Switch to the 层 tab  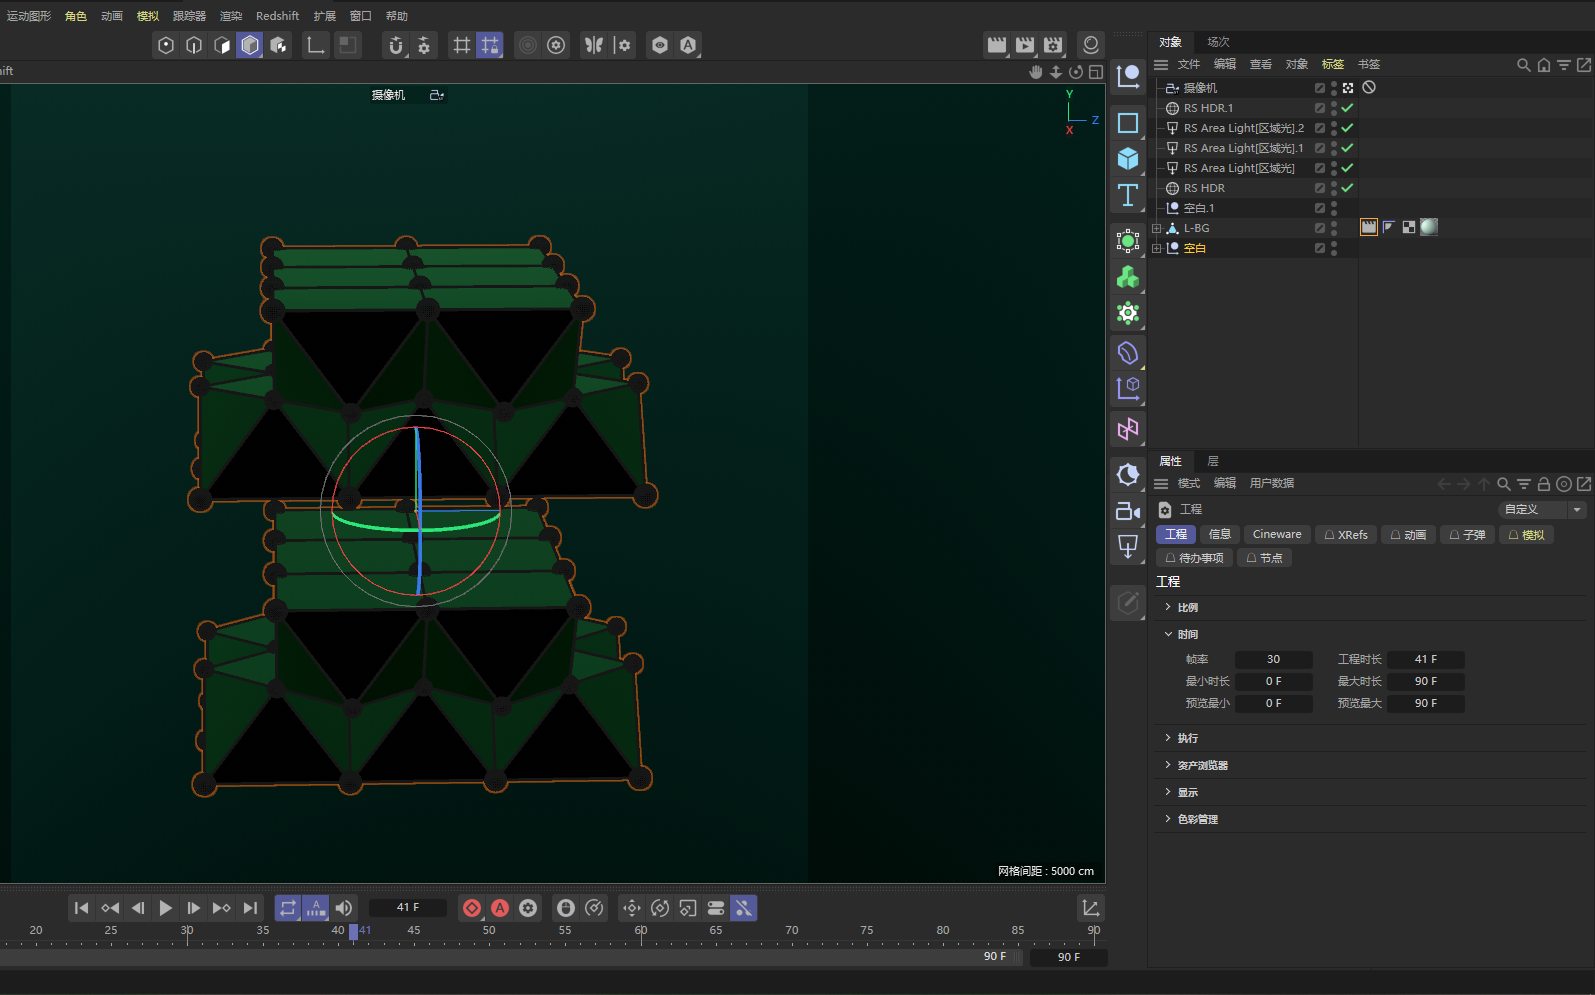point(1213,461)
